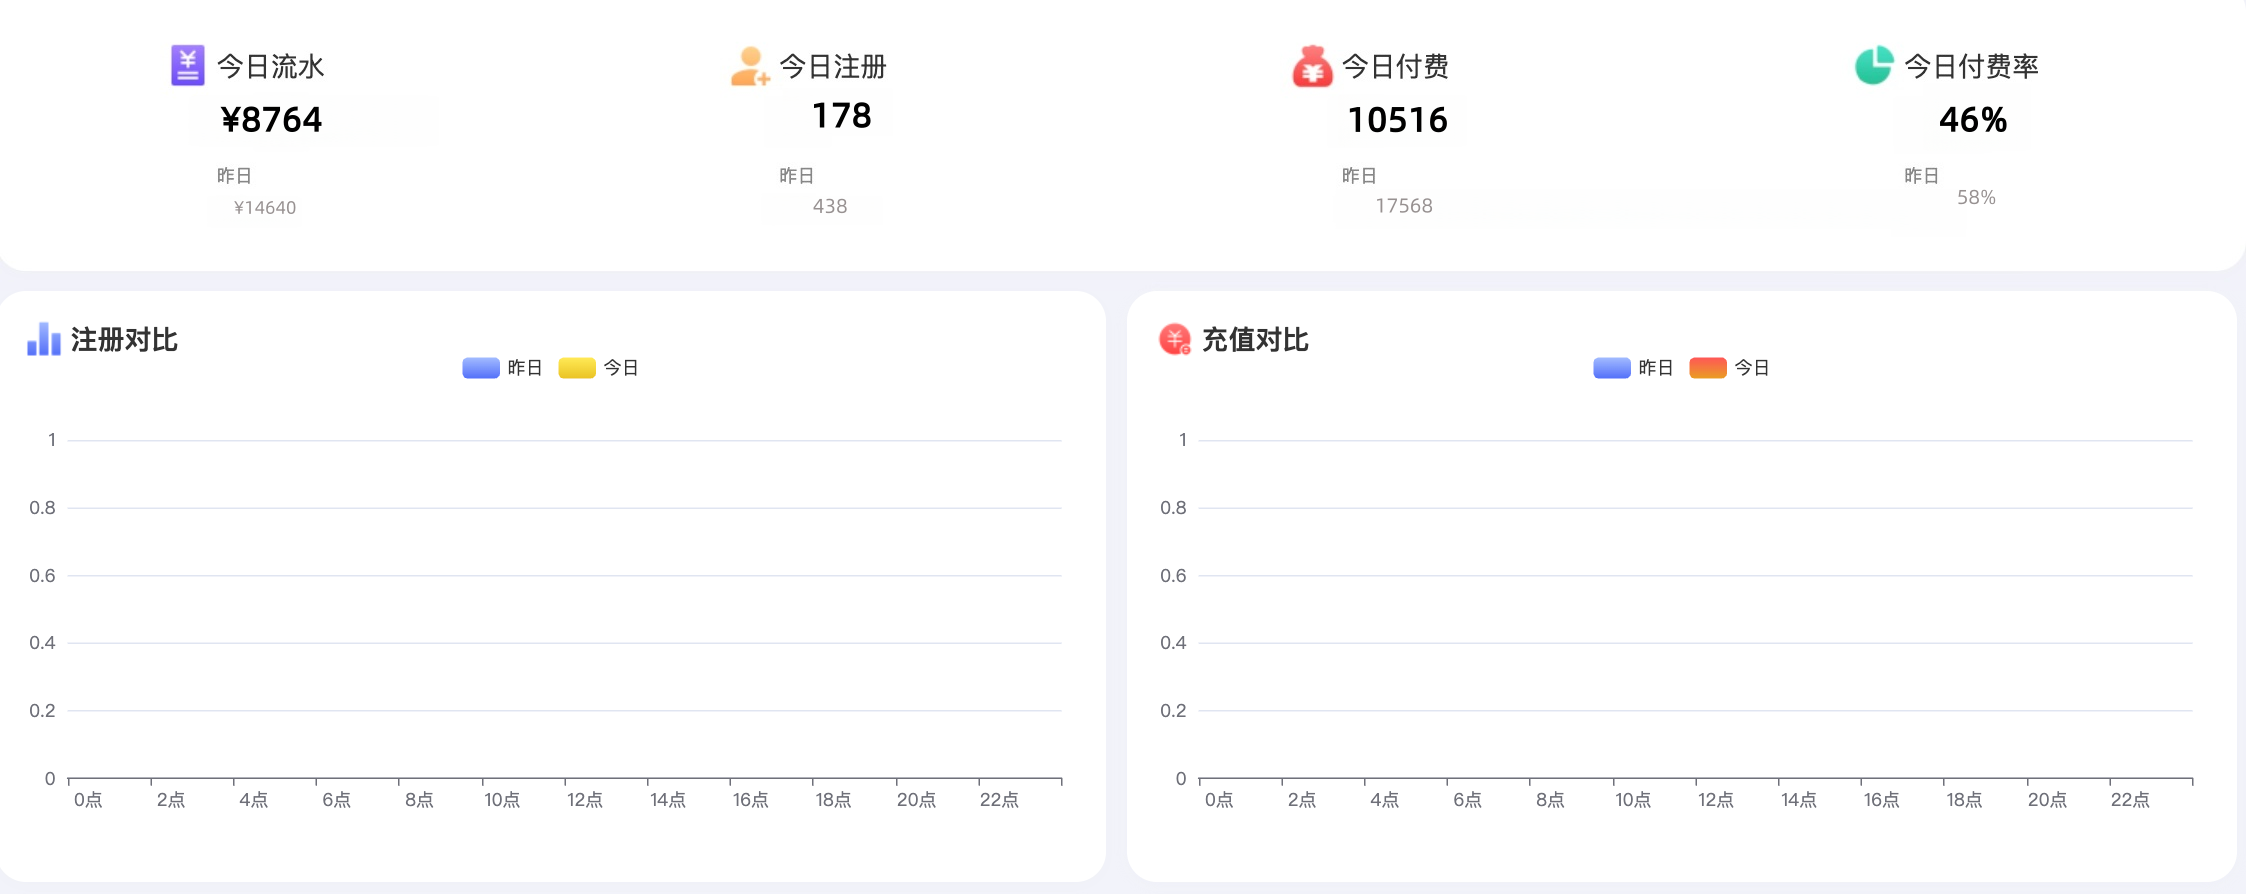Click the ¥8764 revenue value
2246x894 pixels.
tap(272, 120)
